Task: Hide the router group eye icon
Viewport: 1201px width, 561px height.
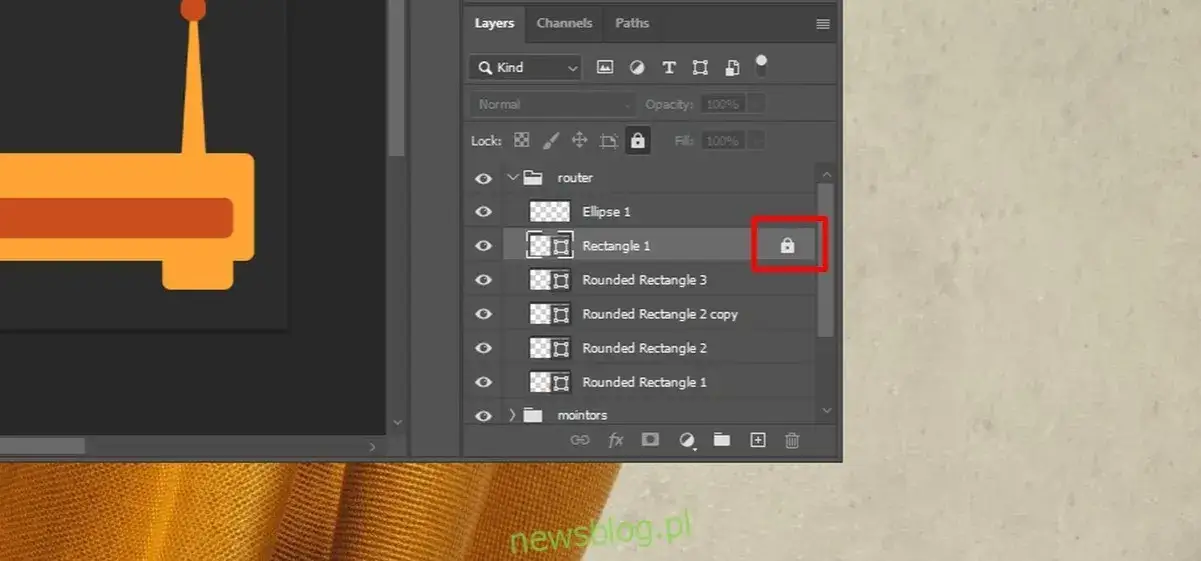Action: (x=484, y=178)
